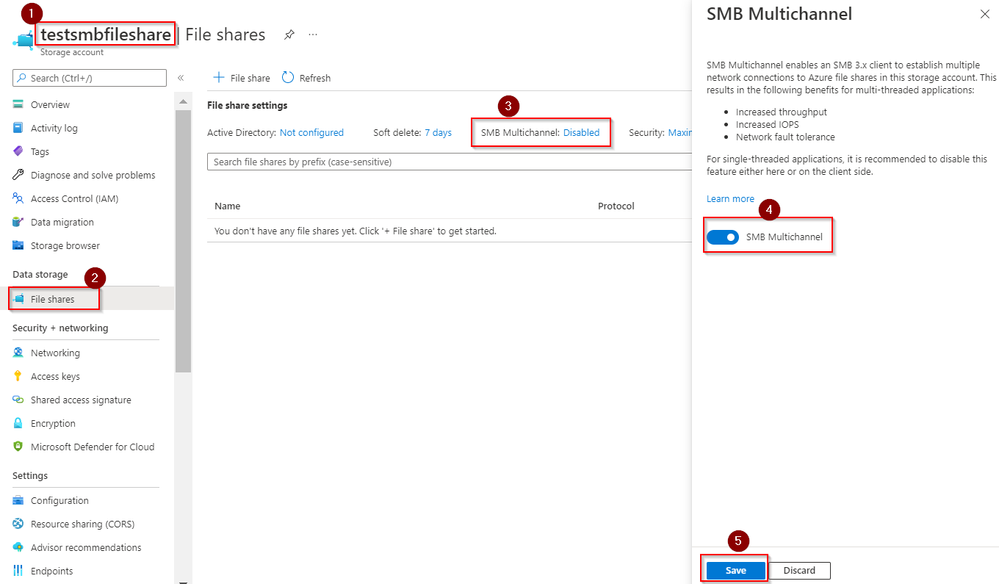Open Activity log menu item
The width and height of the screenshot is (999, 584).
coord(54,128)
